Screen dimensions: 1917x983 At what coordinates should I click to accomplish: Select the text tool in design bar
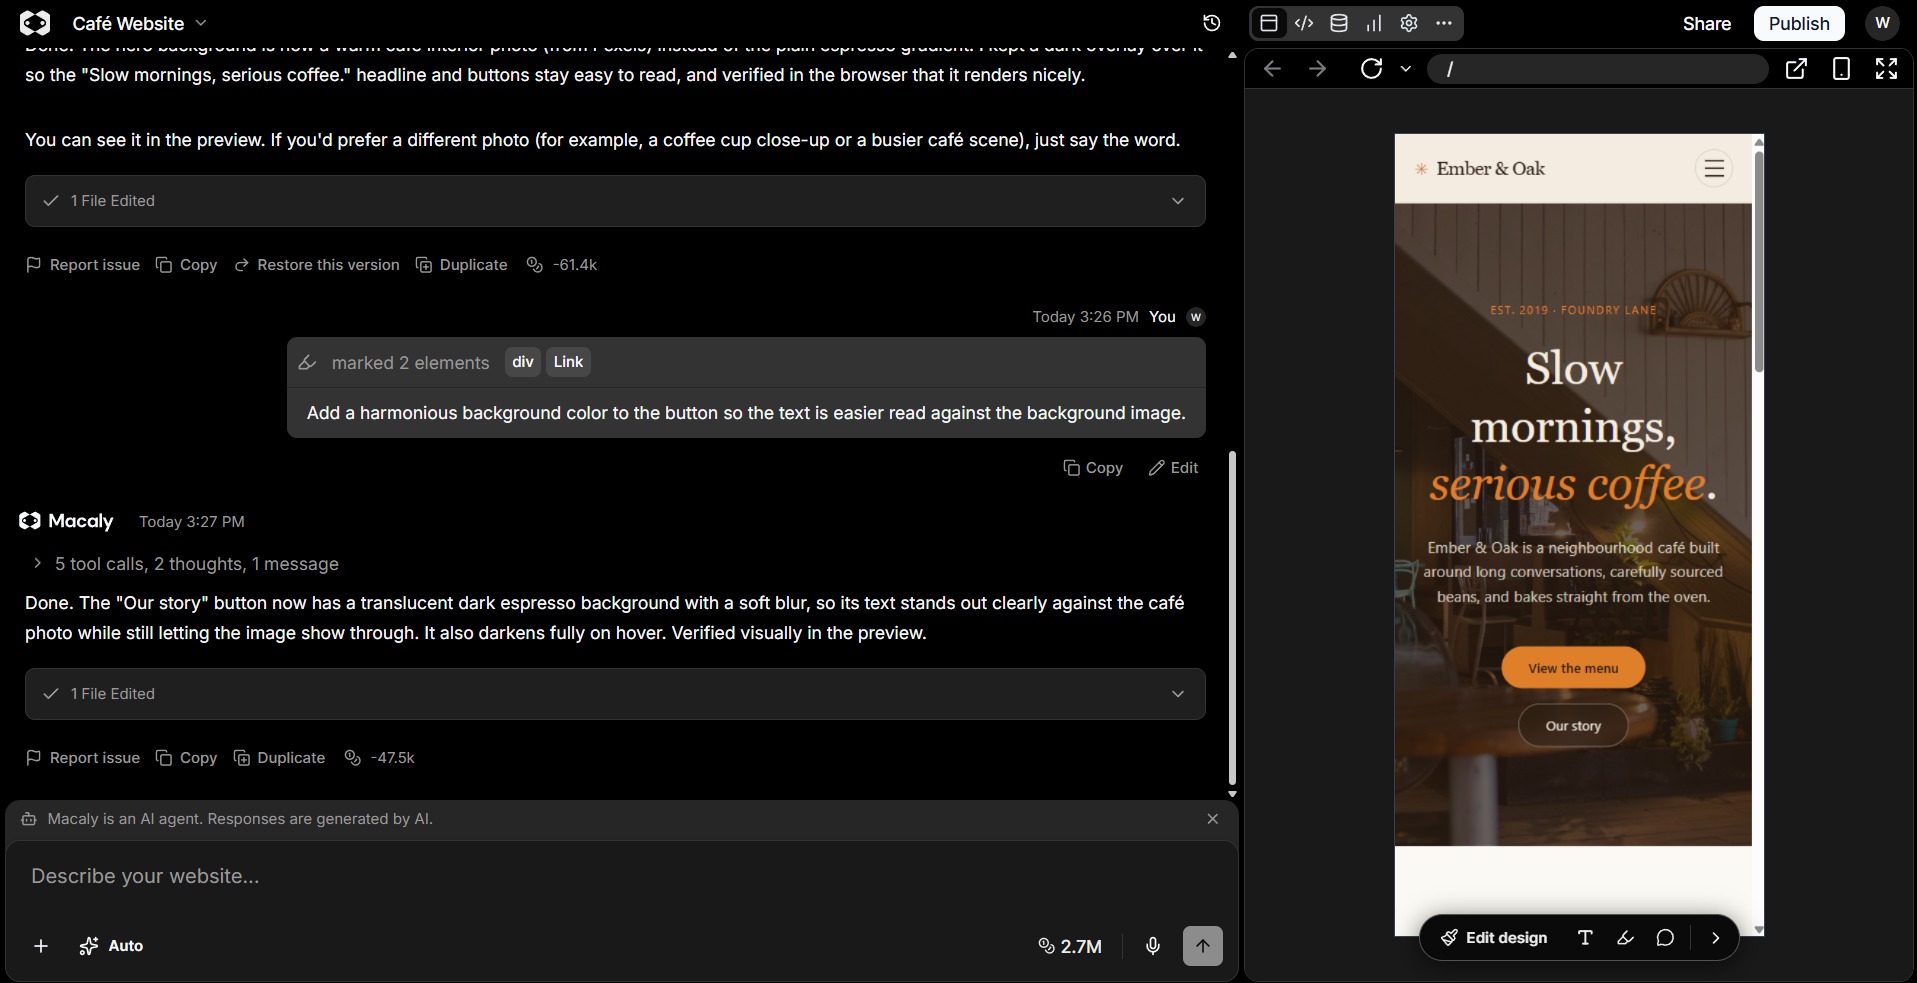coord(1585,937)
